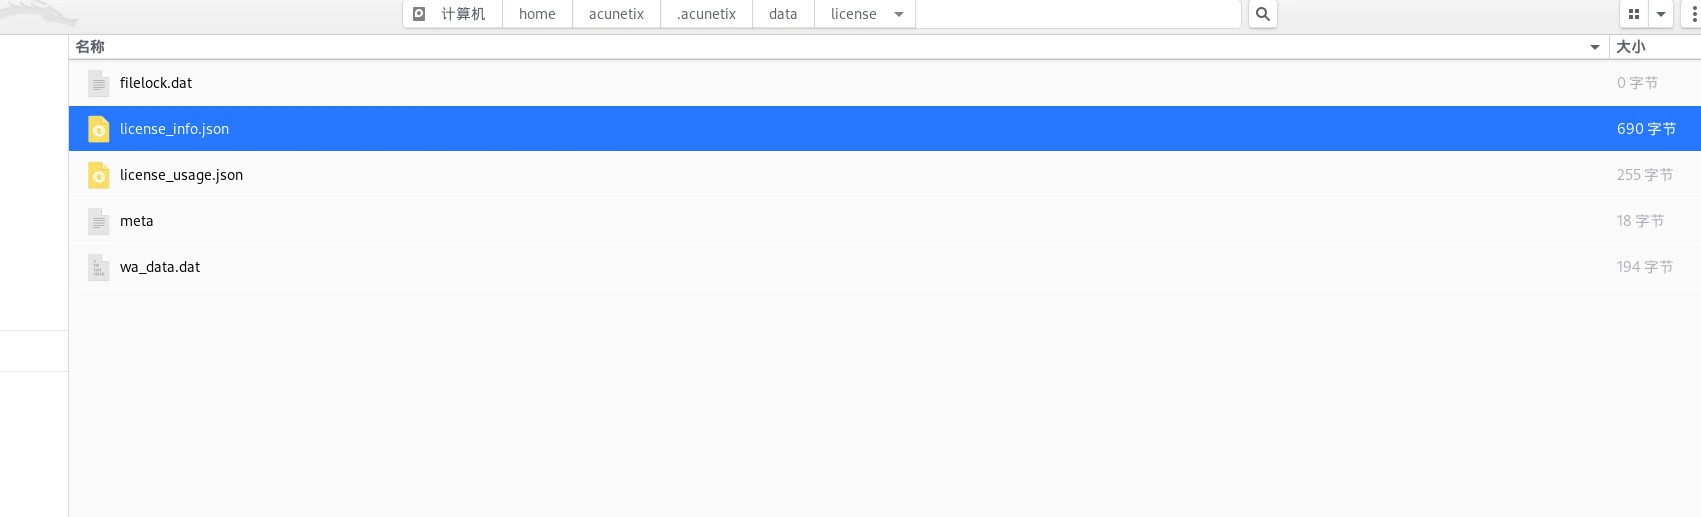
Task: Expand the license folder dropdown arrow
Action: point(899,14)
